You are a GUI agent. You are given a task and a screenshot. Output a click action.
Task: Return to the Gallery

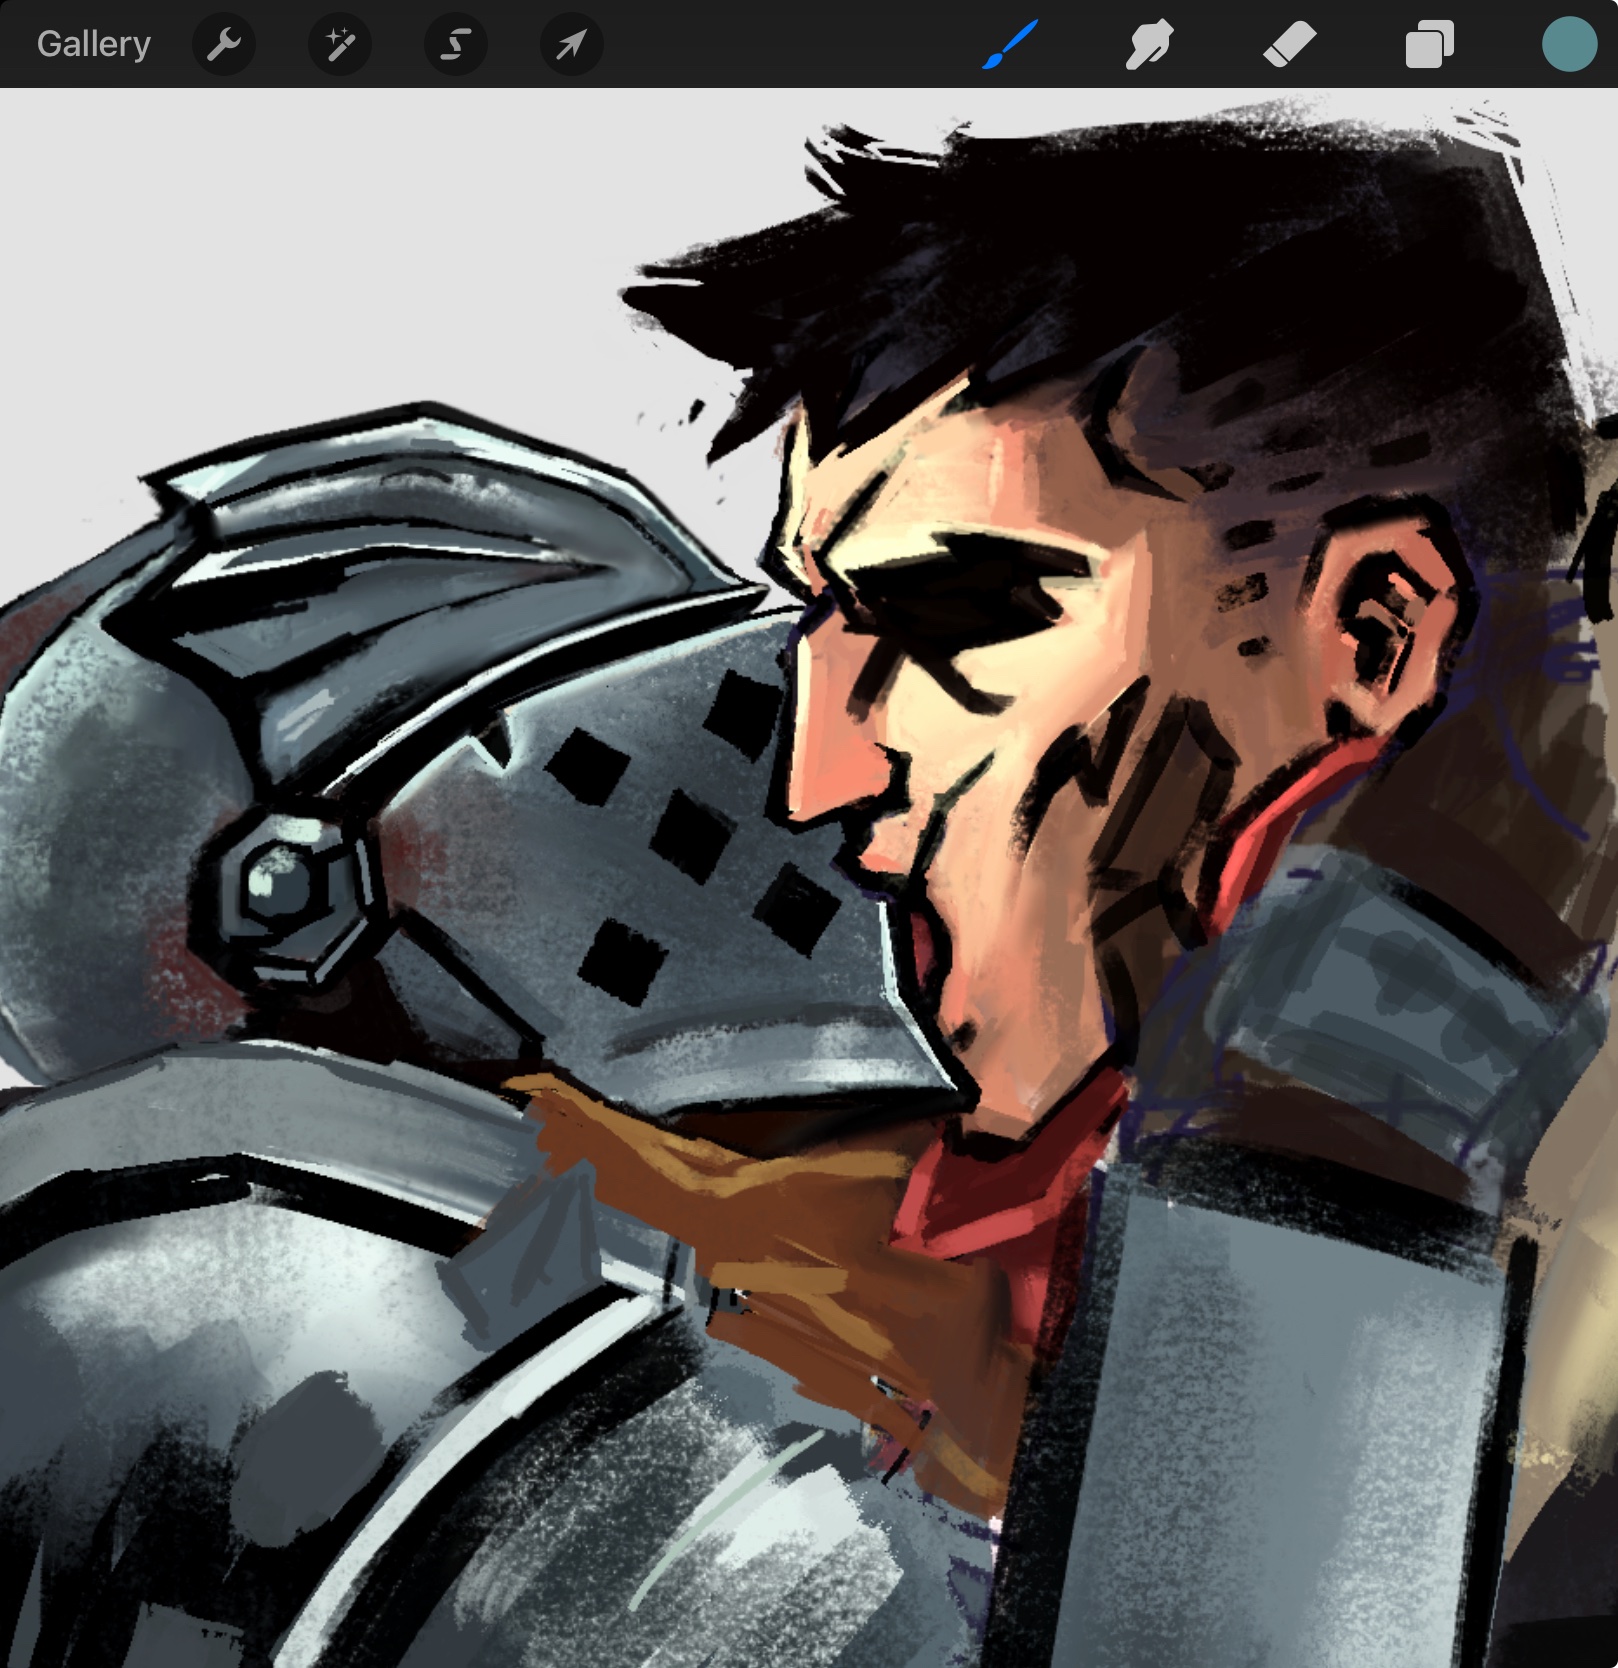coord(93,44)
